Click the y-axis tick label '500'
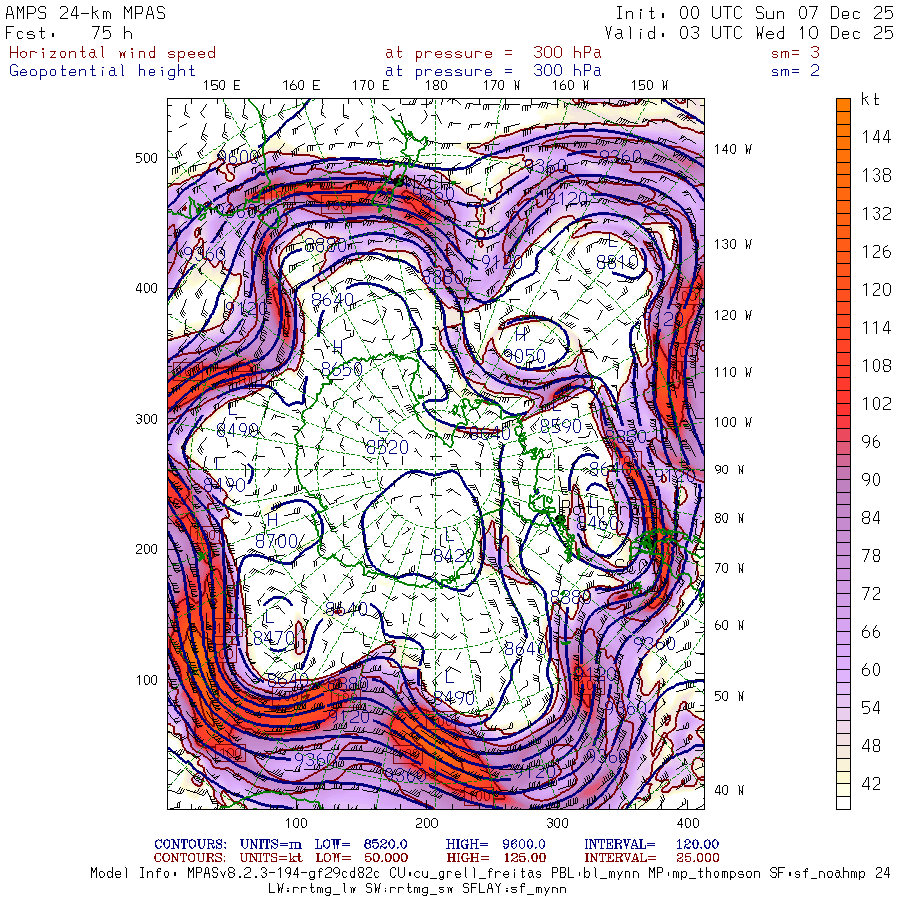900x900 pixels. pos(146,158)
